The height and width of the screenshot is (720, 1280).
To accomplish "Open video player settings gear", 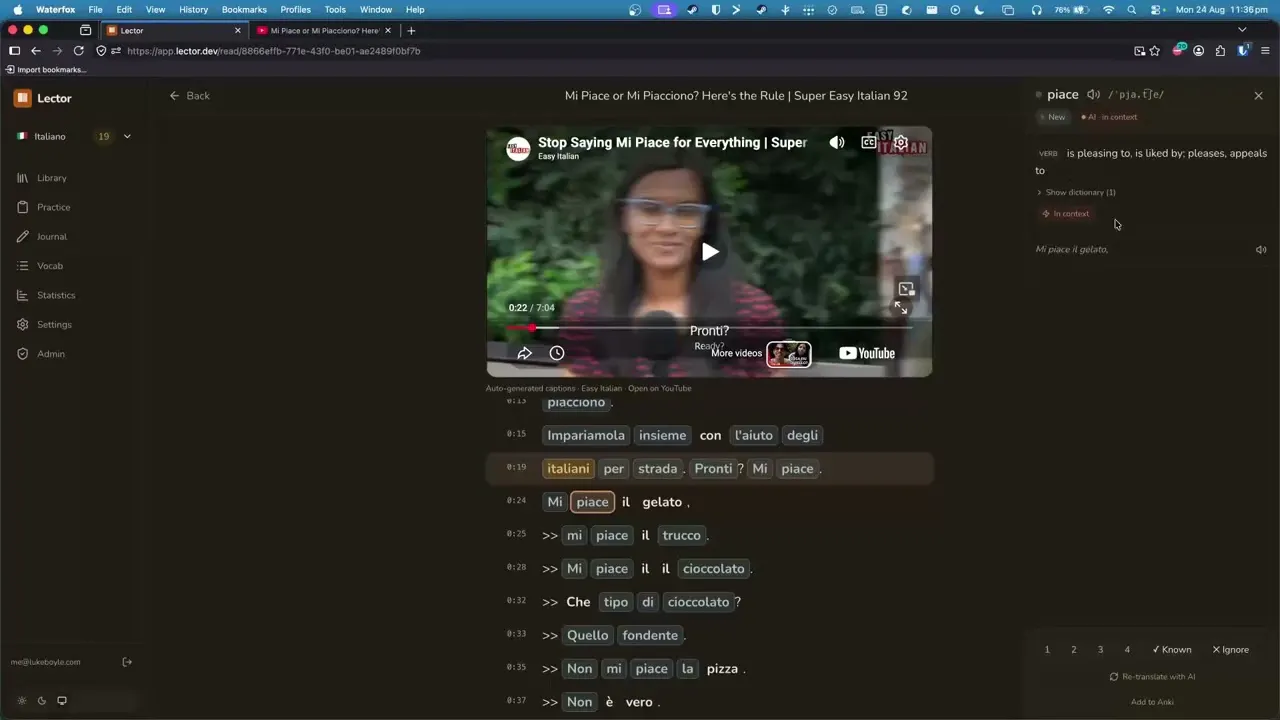I will click(901, 143).
